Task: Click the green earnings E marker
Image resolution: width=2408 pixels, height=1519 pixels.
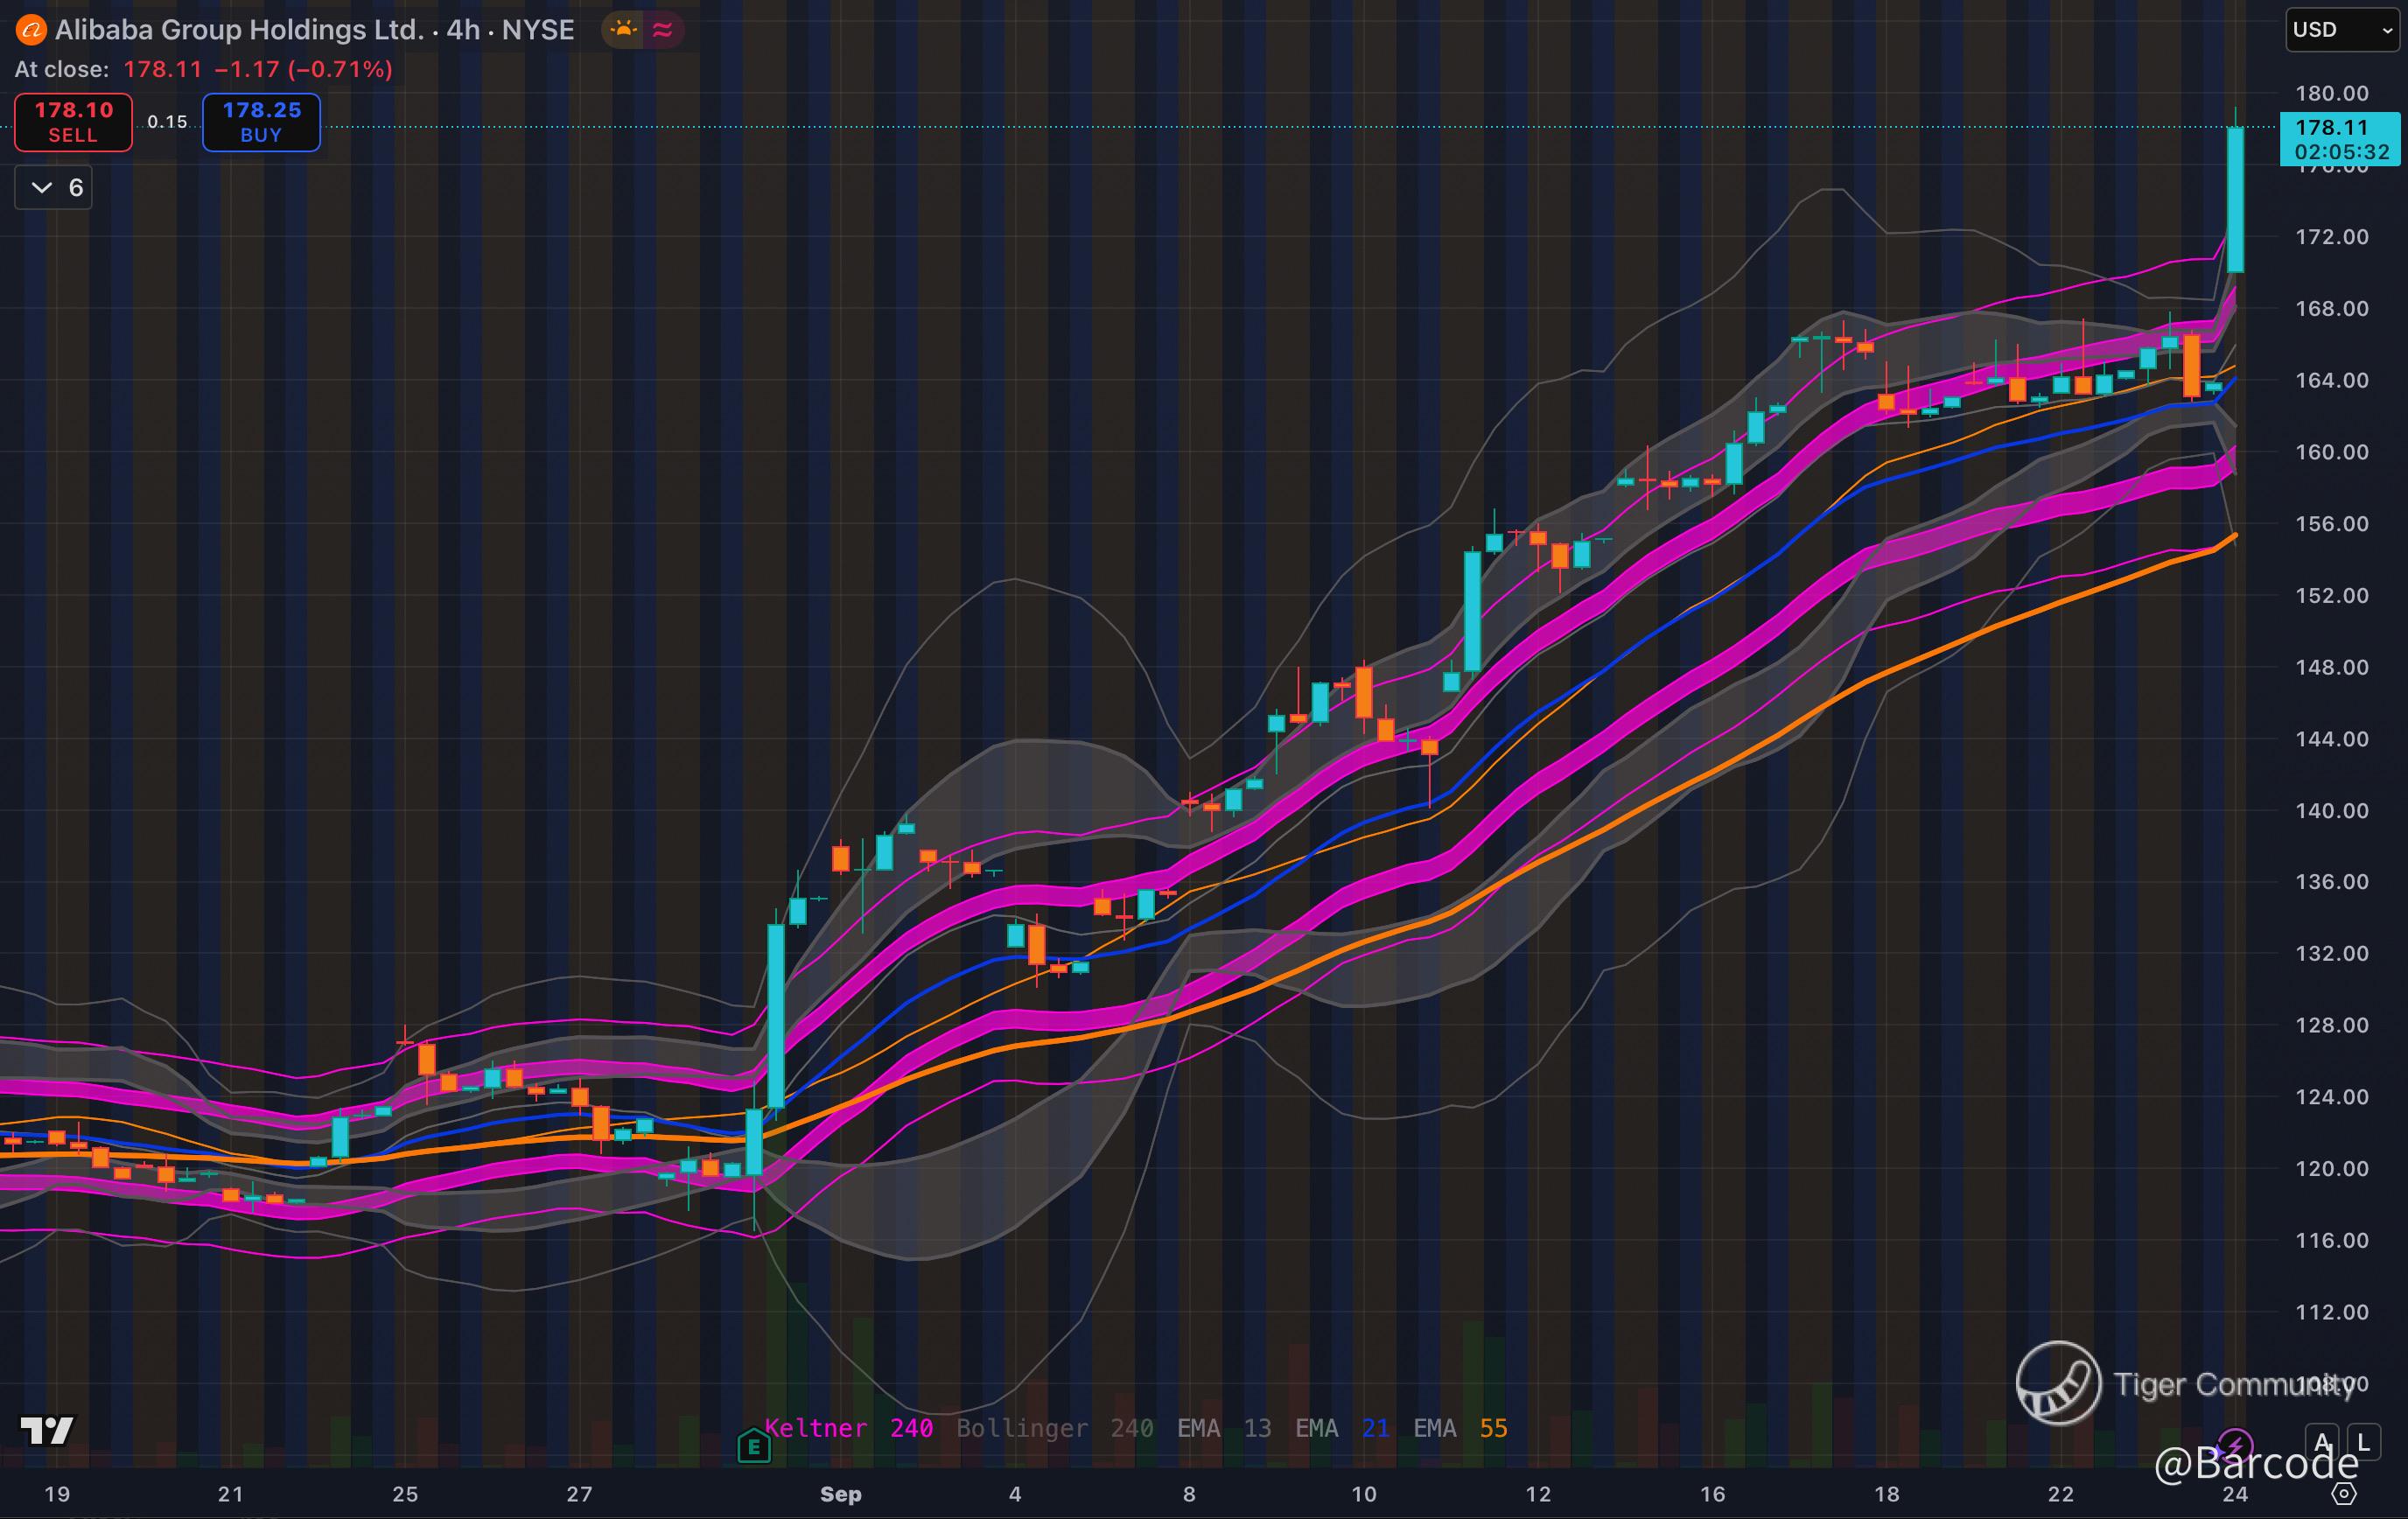Action: click(x=753, y=1446)
